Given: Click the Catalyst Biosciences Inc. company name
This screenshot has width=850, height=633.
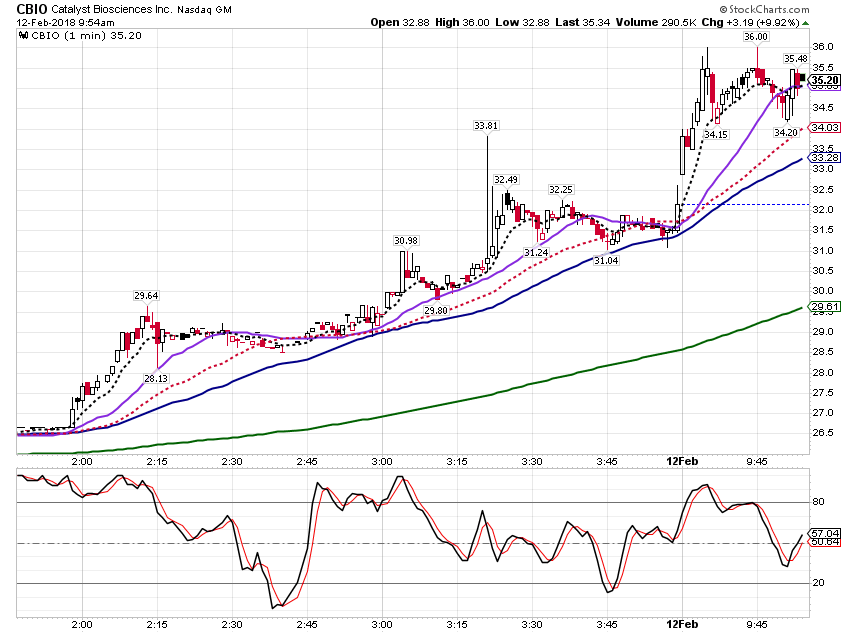Looking at the screenshot, I should (x=112, y=10).
